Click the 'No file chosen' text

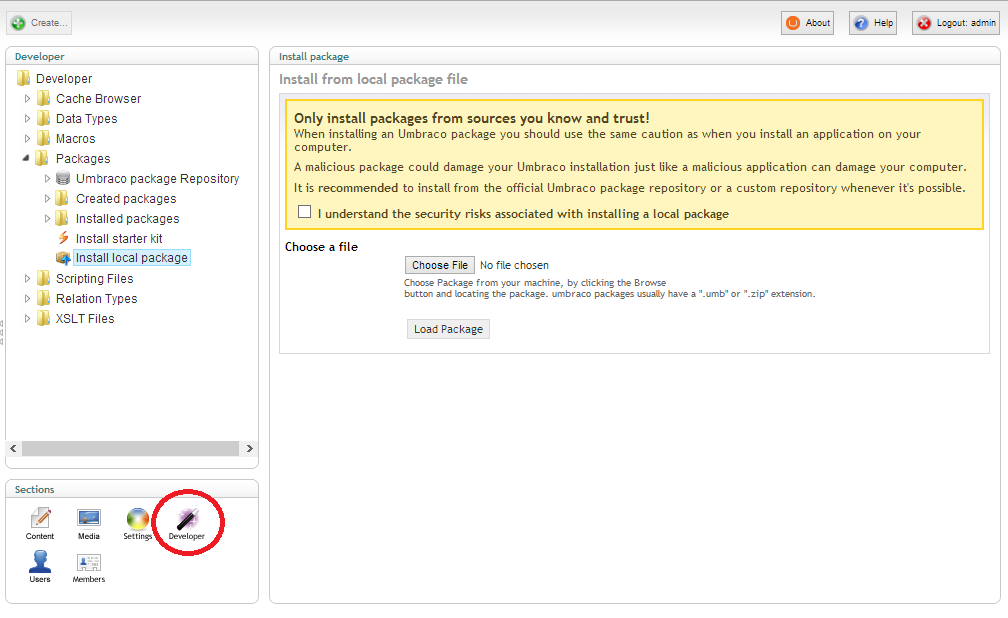click(x=514, y=265)
